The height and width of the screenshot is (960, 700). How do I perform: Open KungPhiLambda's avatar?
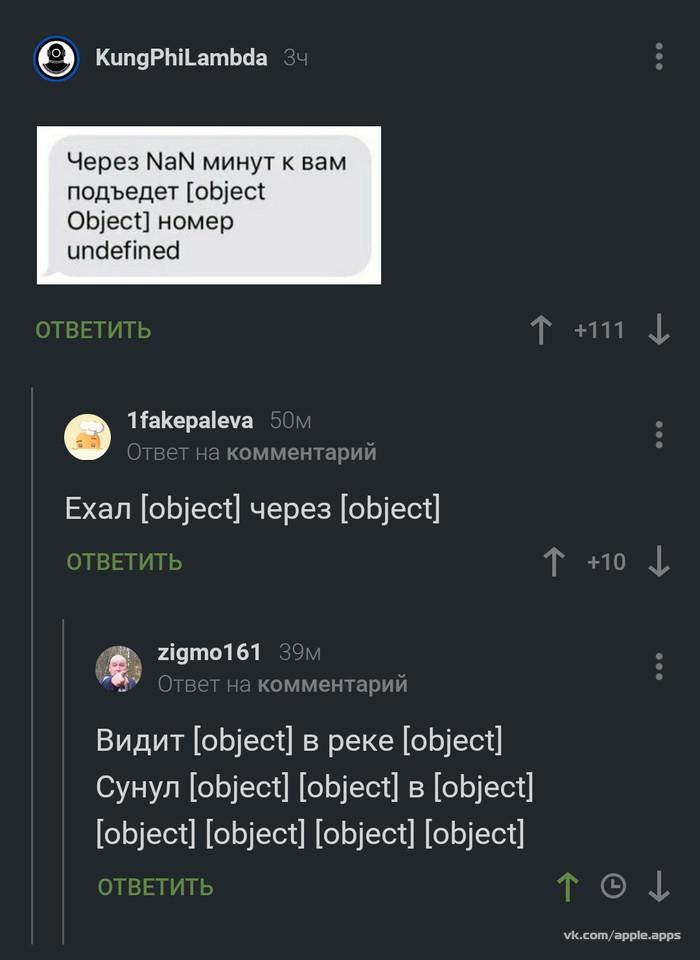pyautogui.click(x=57, y=59)
